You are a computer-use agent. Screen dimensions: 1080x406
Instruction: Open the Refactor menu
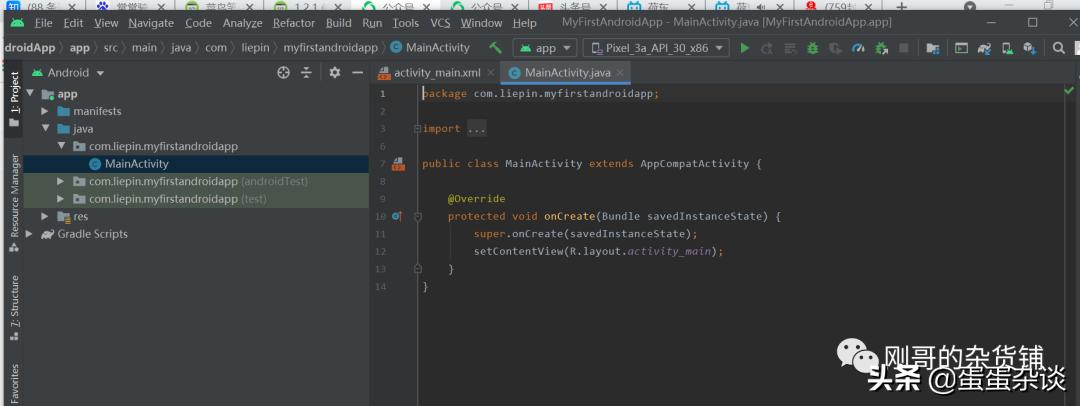[293, 22]
